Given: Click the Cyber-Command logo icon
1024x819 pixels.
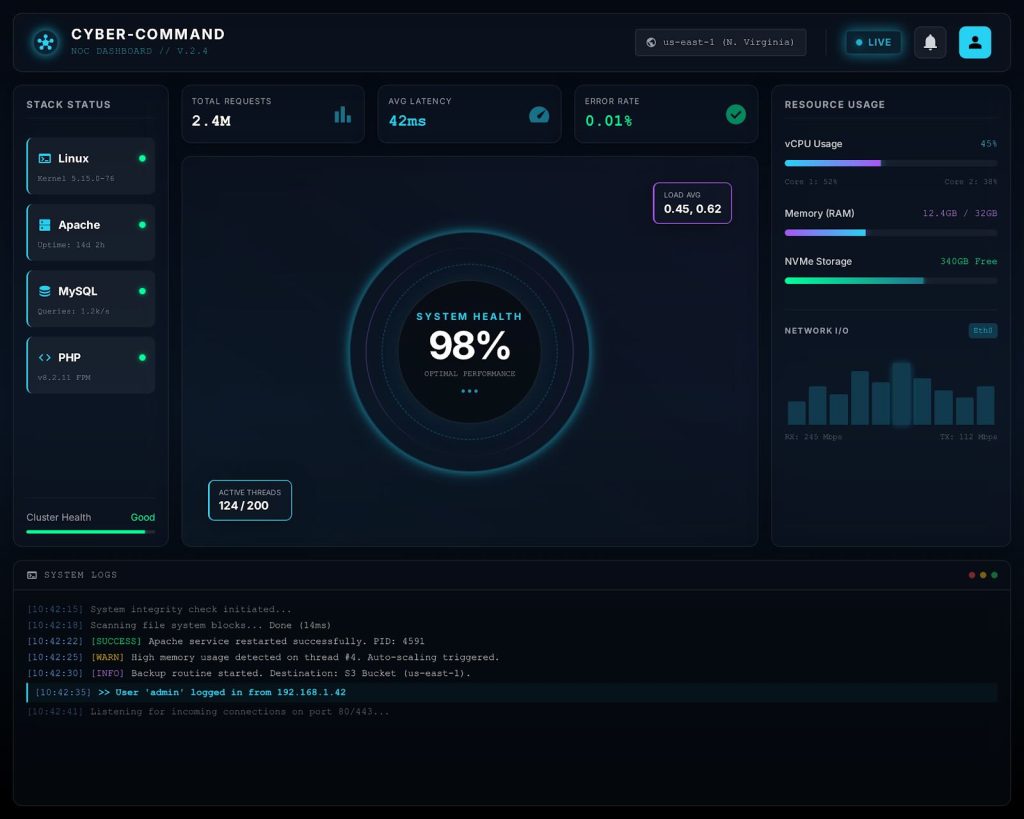Looking at the screenshot, I should point(45,42).
